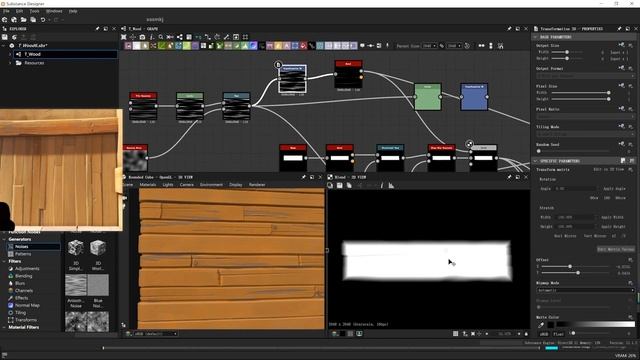Viewport: 640px width, 360px height.
Task: Pick the 3D Worley noise thumbnail
Action: [98, 247]
